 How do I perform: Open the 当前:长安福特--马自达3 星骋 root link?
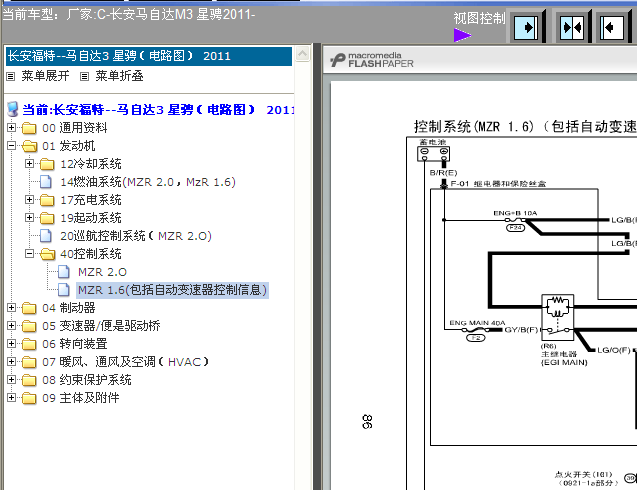coord(158,110)
